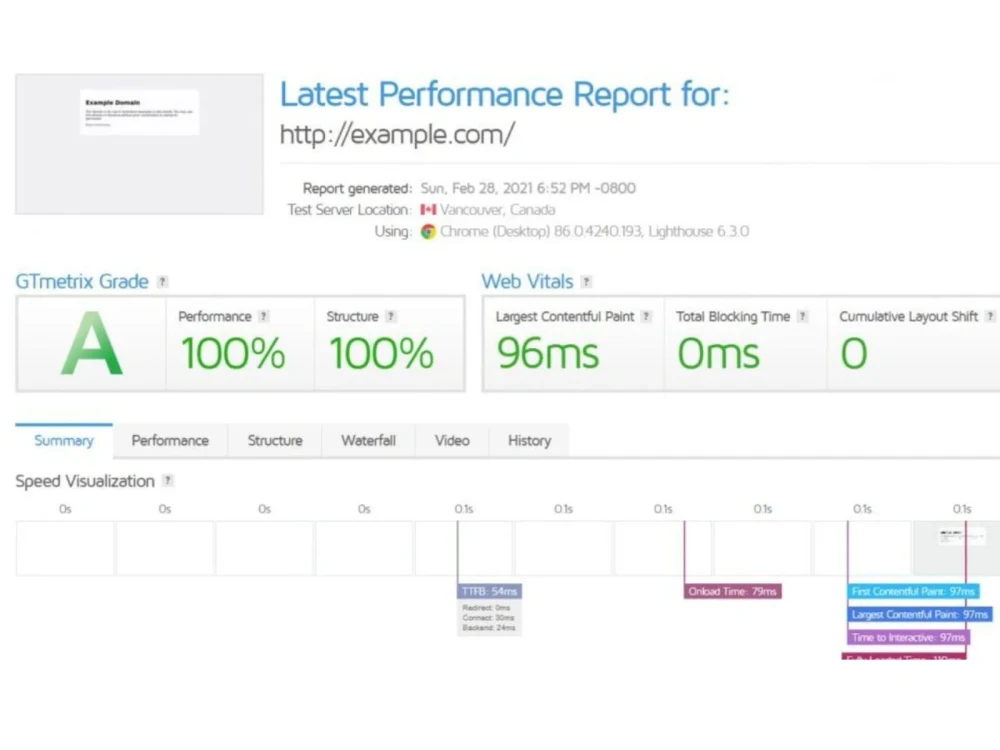The width and height of the screenshot is (1000, 750).
Task: Click the 96ms LCP value
Action: (x=548, y=353)
